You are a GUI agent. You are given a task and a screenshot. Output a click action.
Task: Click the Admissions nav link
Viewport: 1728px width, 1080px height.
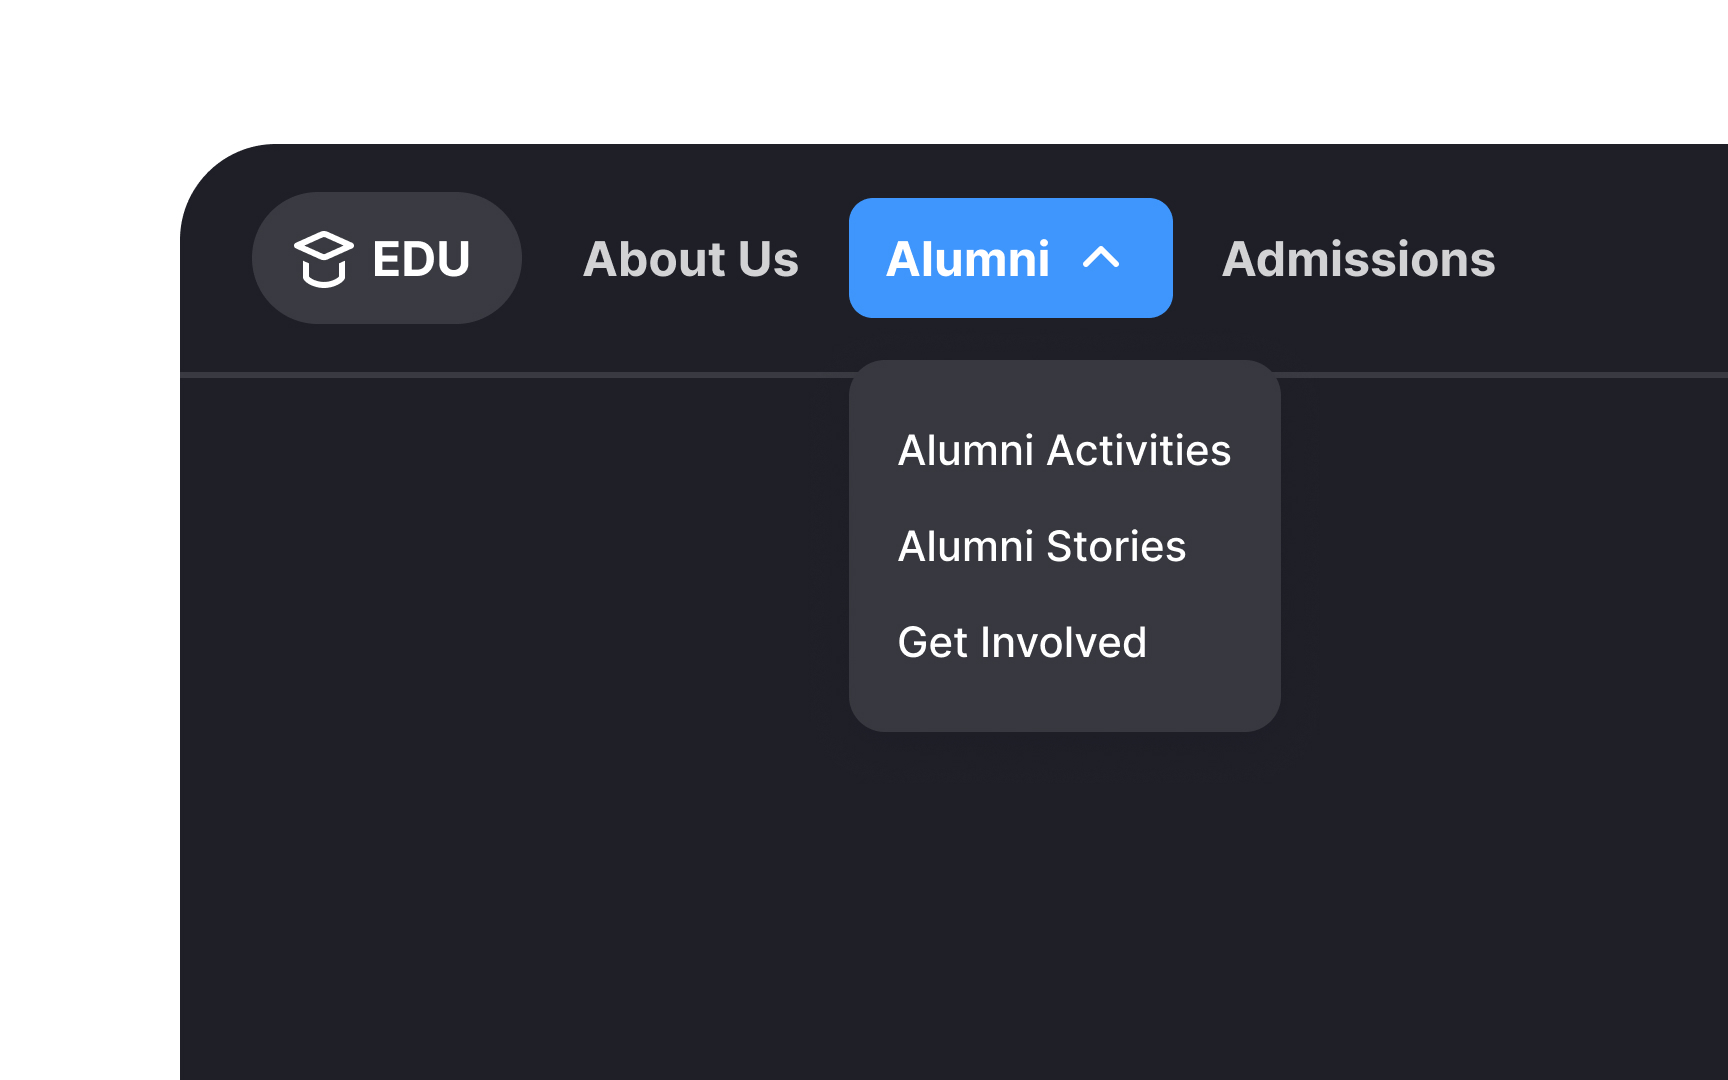pos(1358,259)
